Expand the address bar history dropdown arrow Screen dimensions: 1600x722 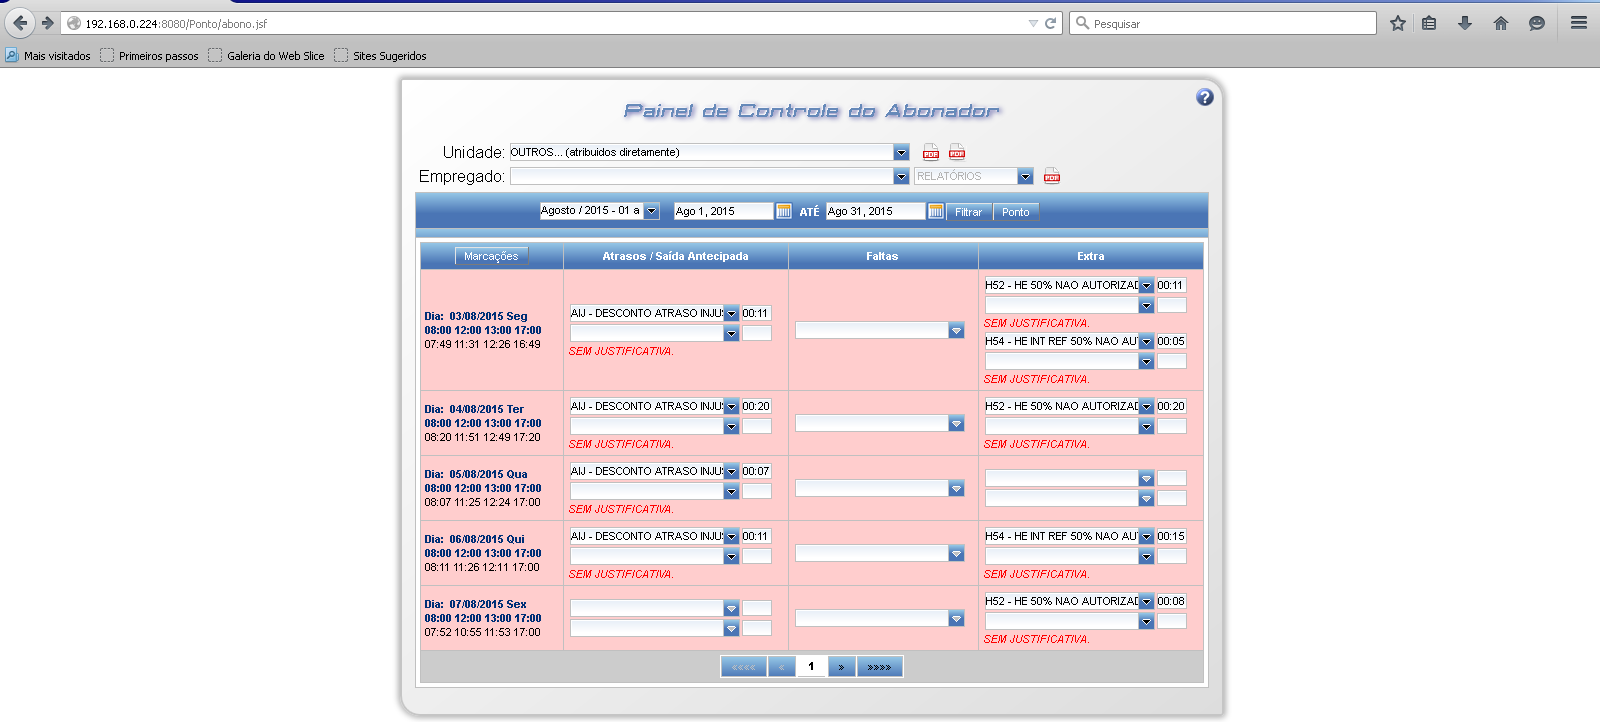pyautogui.click(x=1033, y=23)
